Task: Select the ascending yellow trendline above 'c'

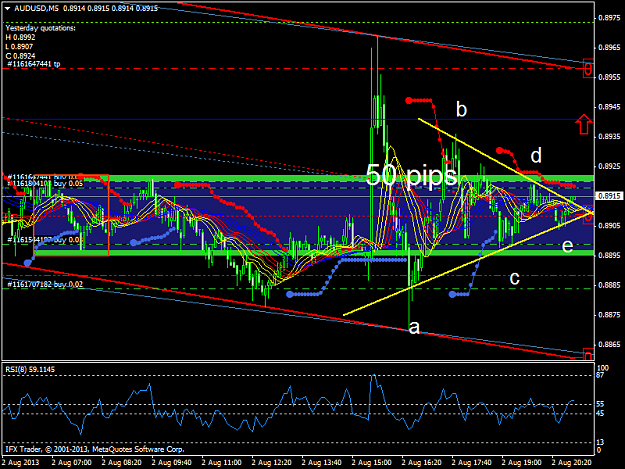Action: pyautogui.click(x=468, y=264)
